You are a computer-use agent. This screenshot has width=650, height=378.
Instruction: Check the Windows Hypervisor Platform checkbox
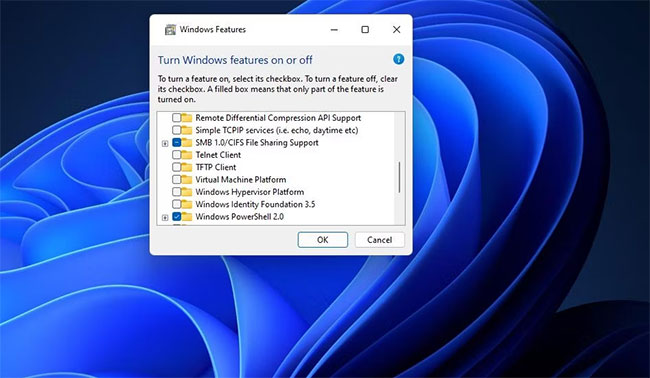(x=177, y=192)
